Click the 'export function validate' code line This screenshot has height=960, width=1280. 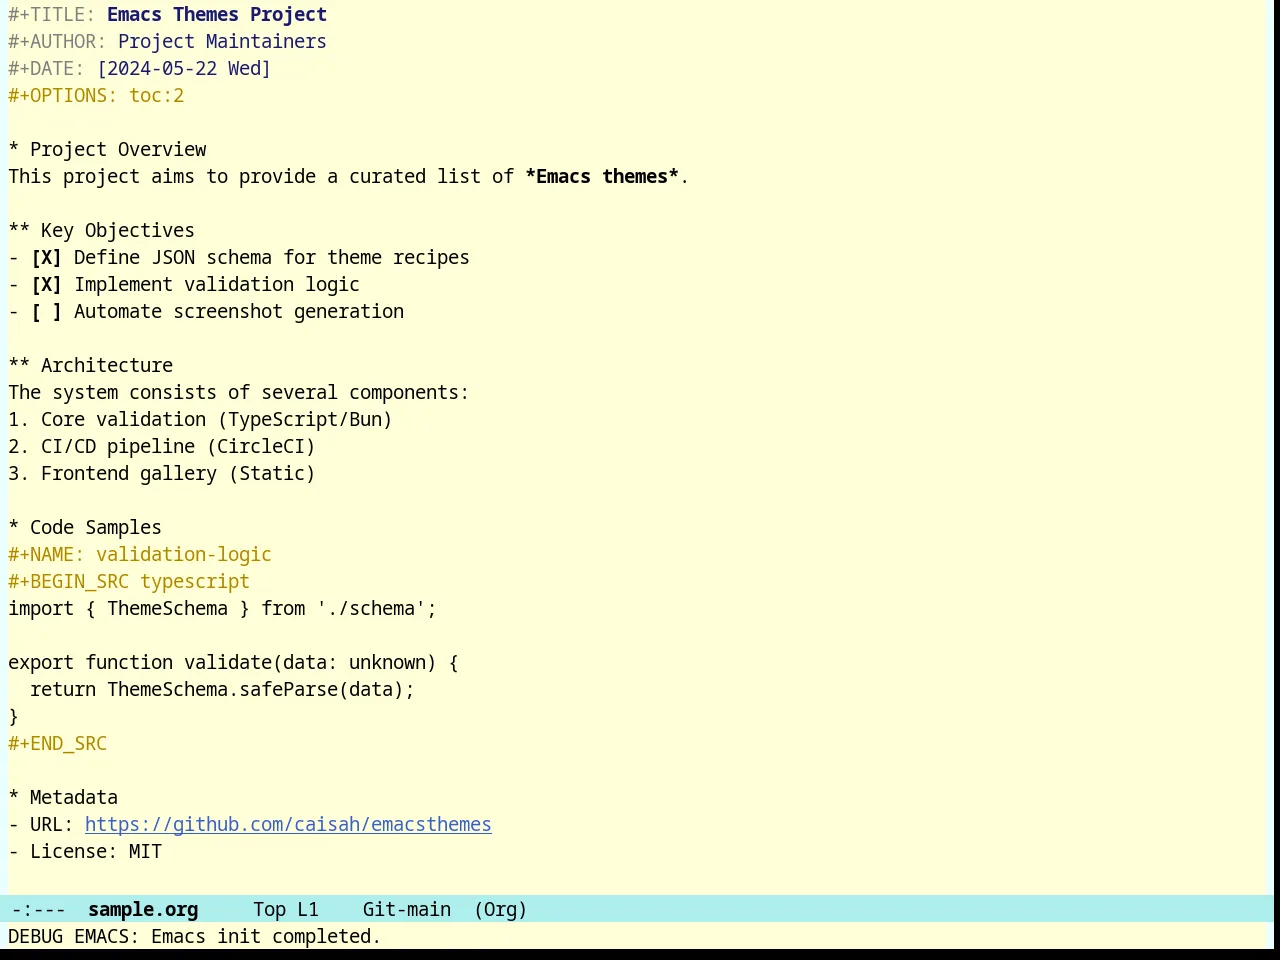[233, 663]
